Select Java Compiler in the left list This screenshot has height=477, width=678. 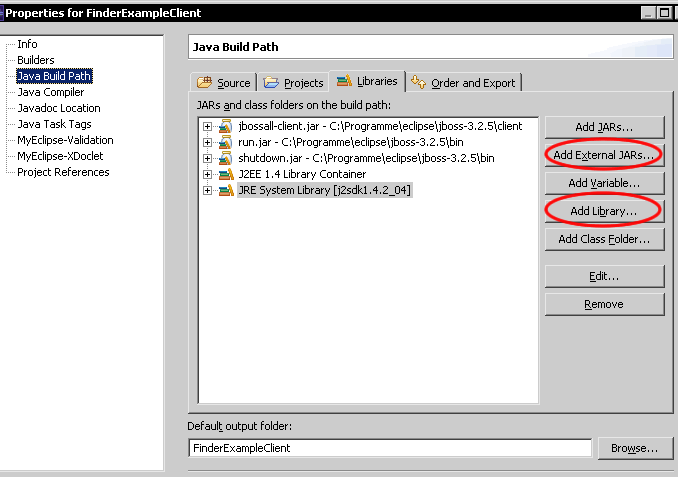click(x=50, y=92)
